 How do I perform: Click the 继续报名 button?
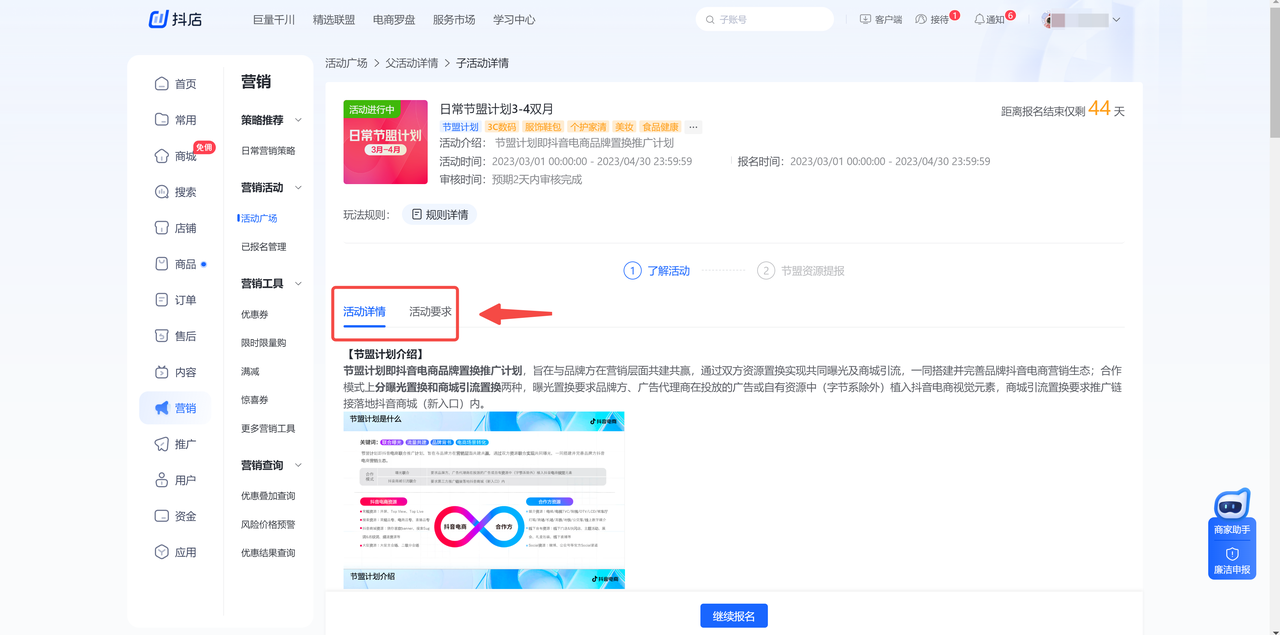tap(734, 615)
